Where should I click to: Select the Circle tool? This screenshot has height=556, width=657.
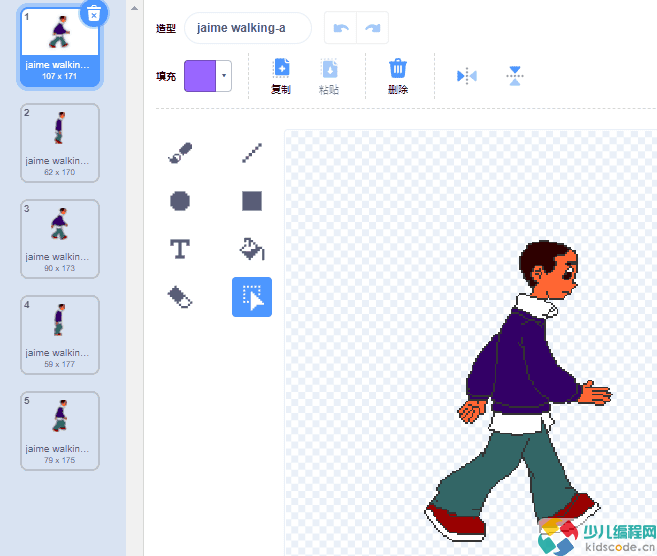coord(180,201)
